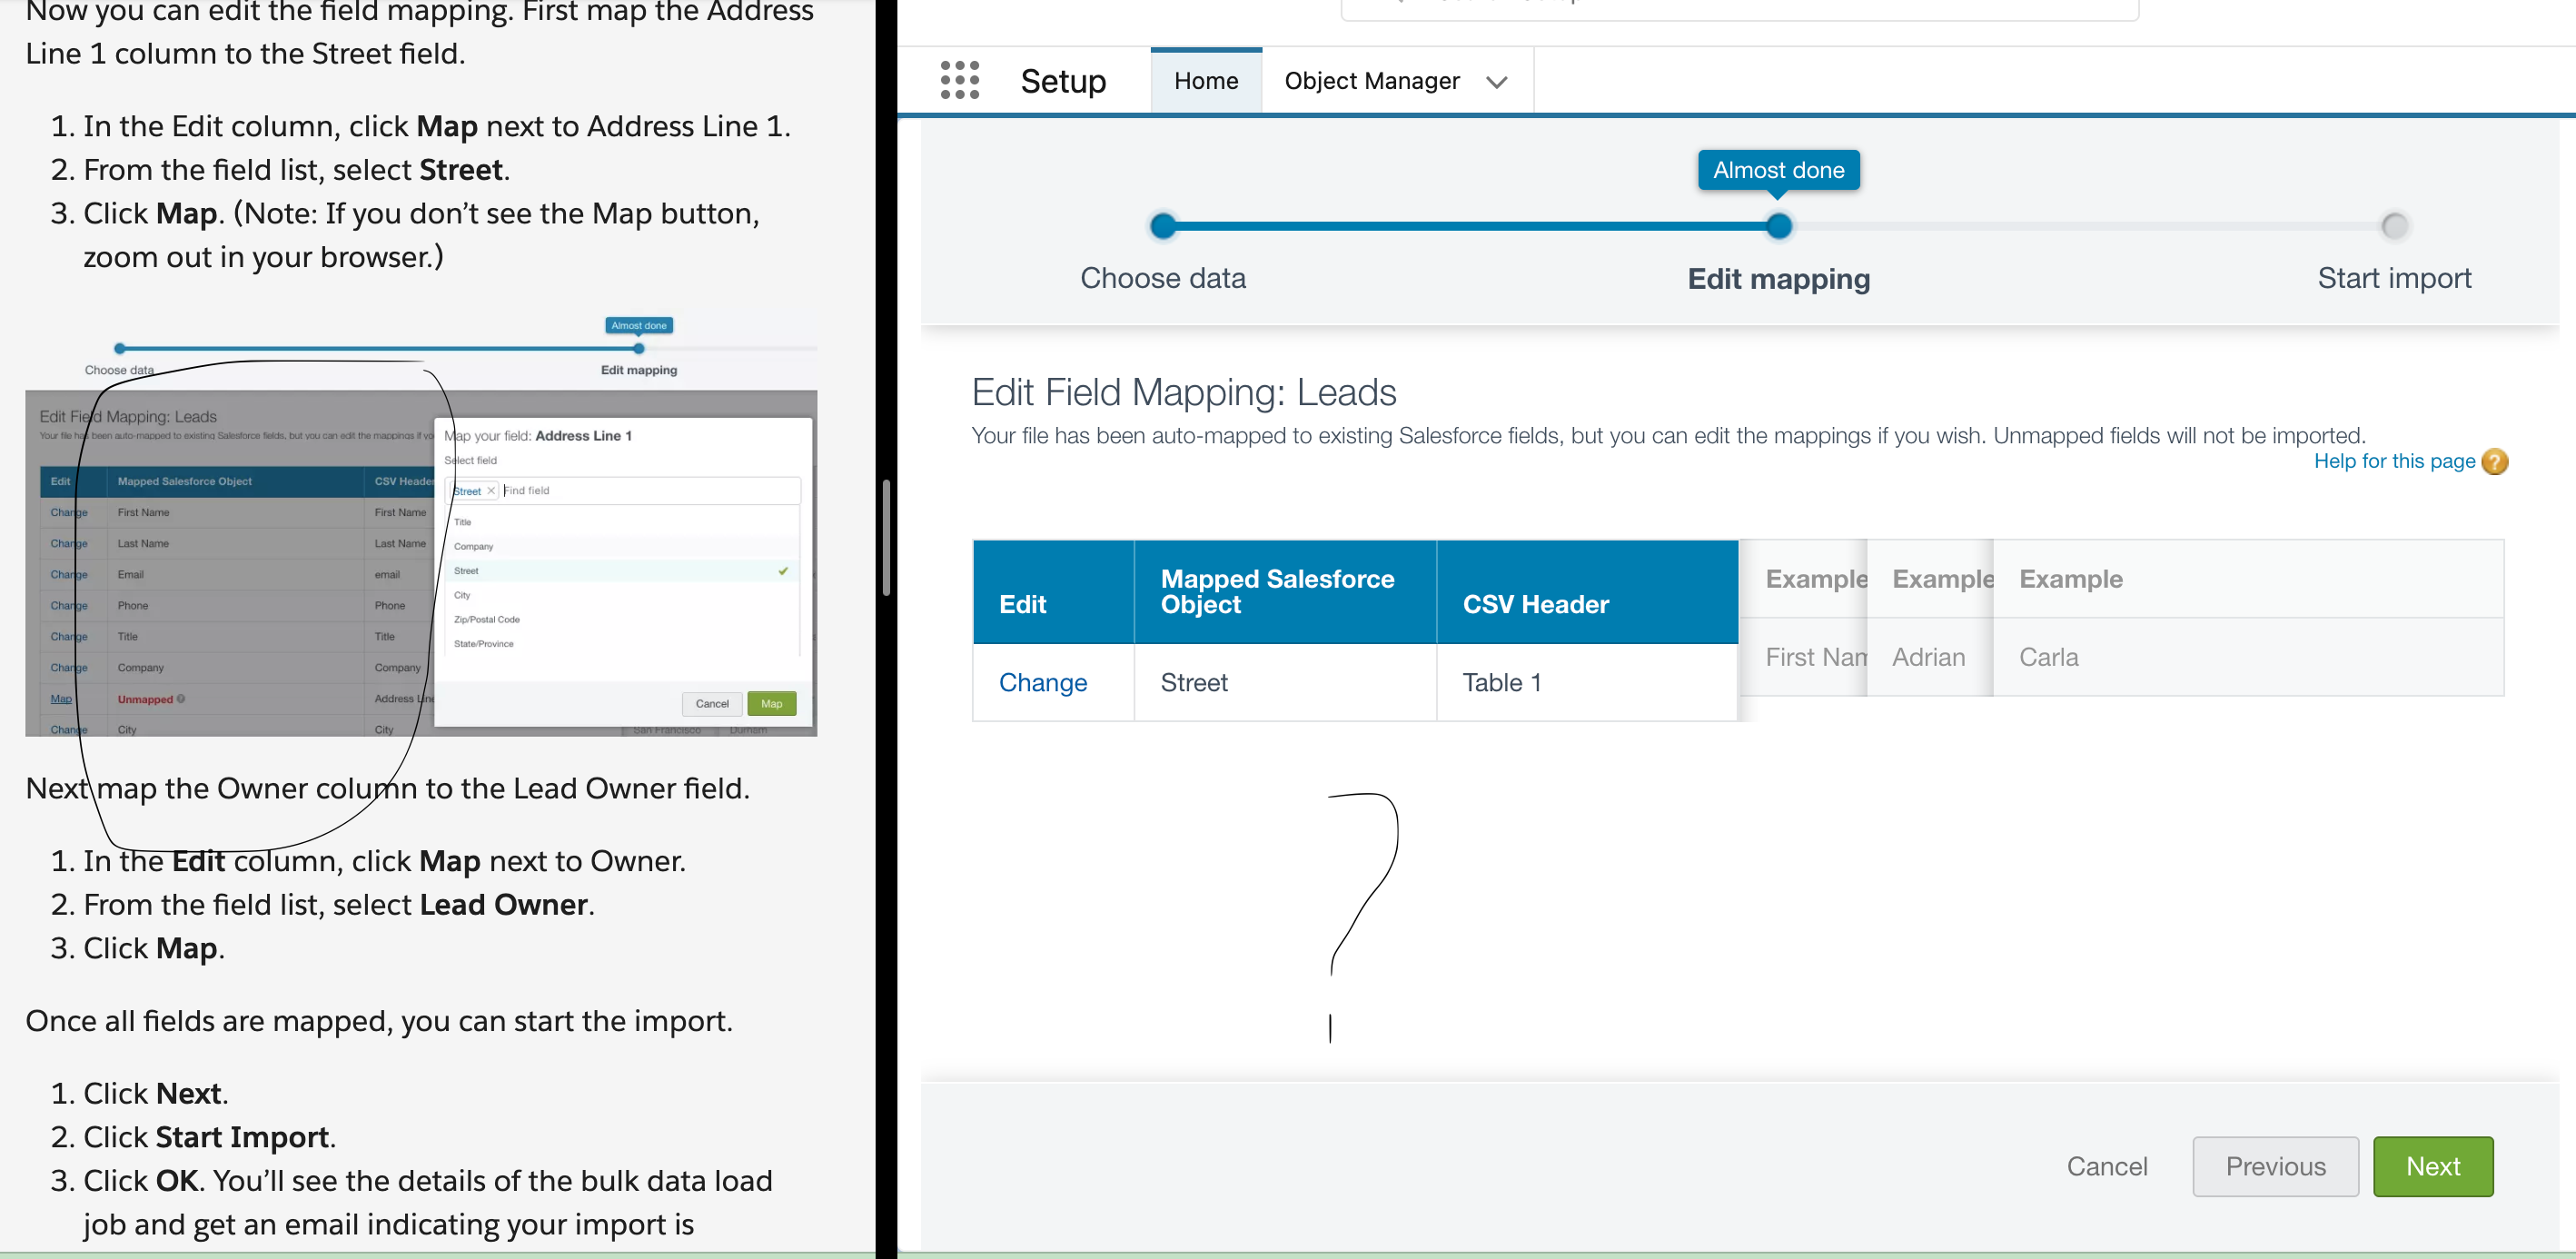The height and width of the screenshot is (1259, 2576).
Task: Open the App Launcher dots icon
Action: (x=959, y=80)
